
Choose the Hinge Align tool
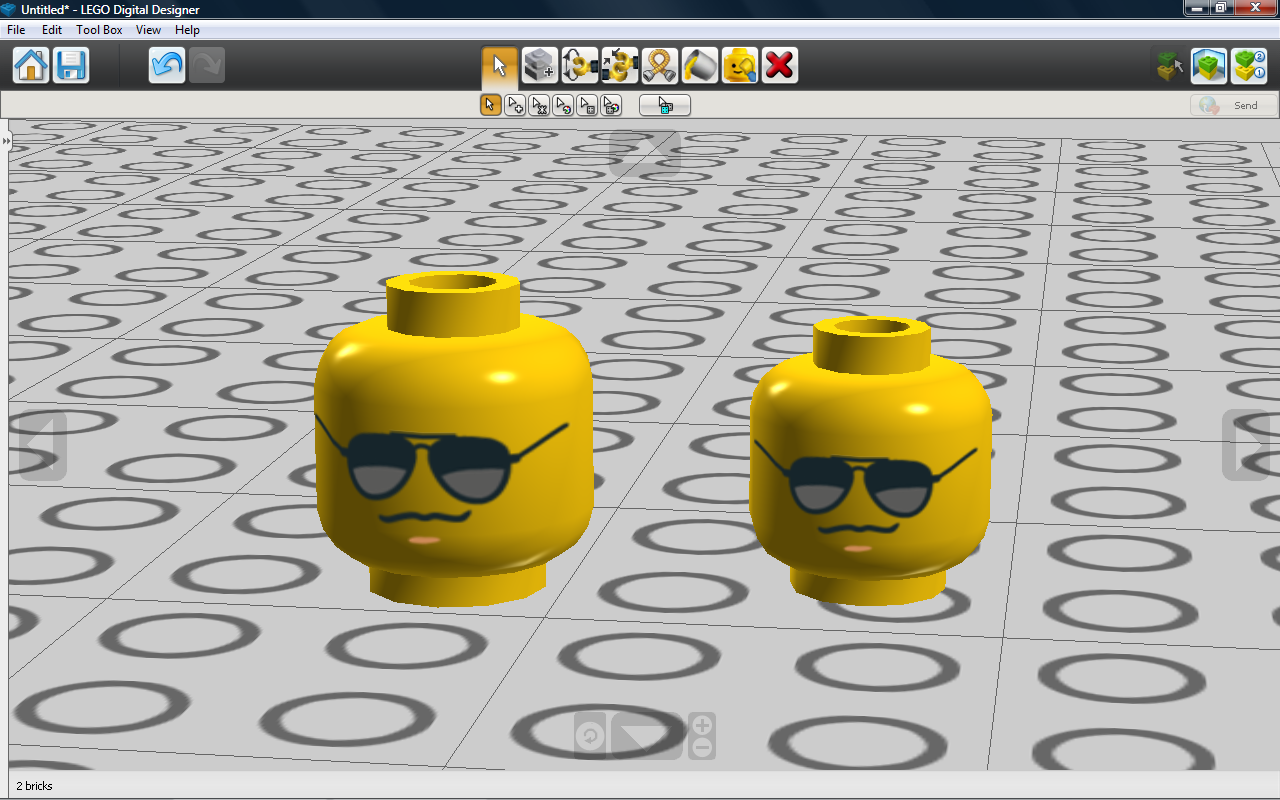[620, 65]
